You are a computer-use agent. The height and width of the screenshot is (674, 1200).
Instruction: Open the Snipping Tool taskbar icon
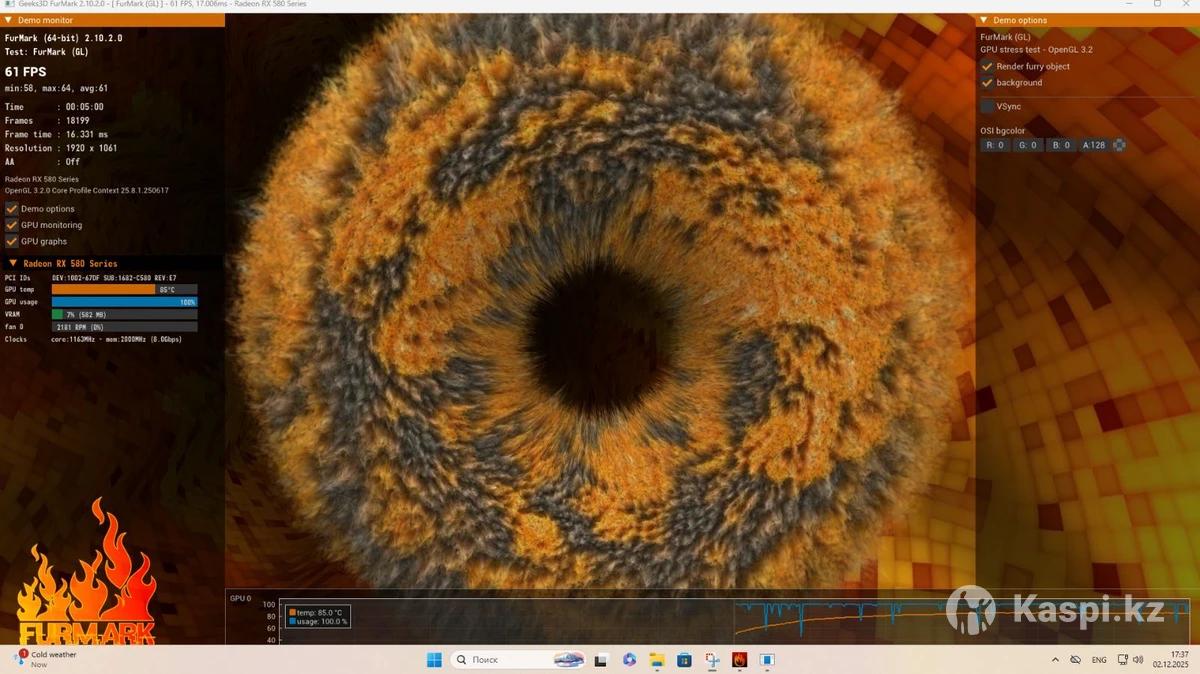[x=712, y=660]
